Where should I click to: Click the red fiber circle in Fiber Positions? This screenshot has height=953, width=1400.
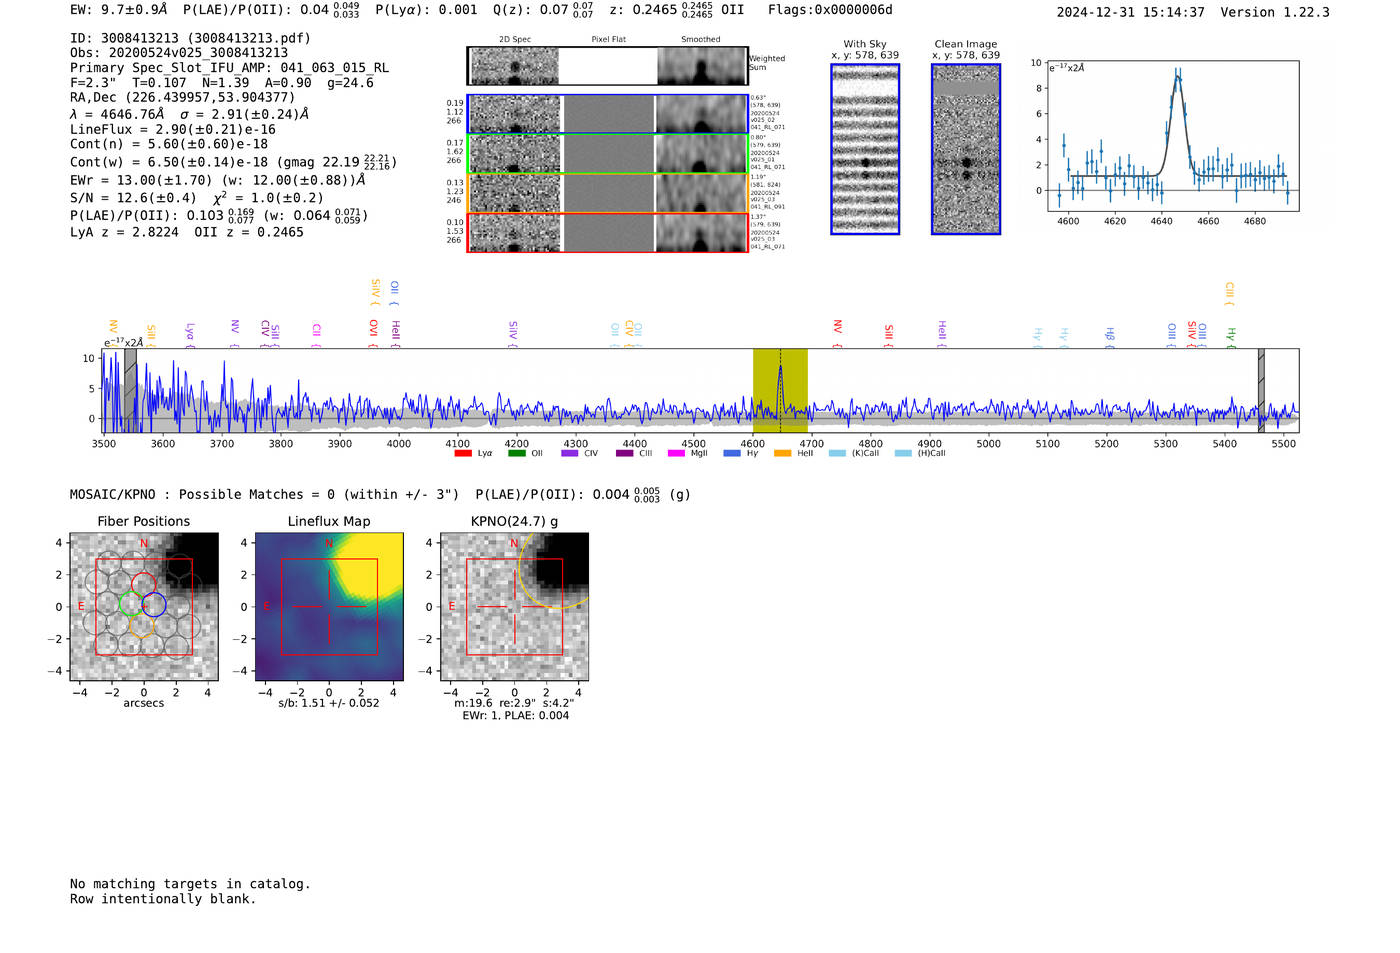(143, 585)
